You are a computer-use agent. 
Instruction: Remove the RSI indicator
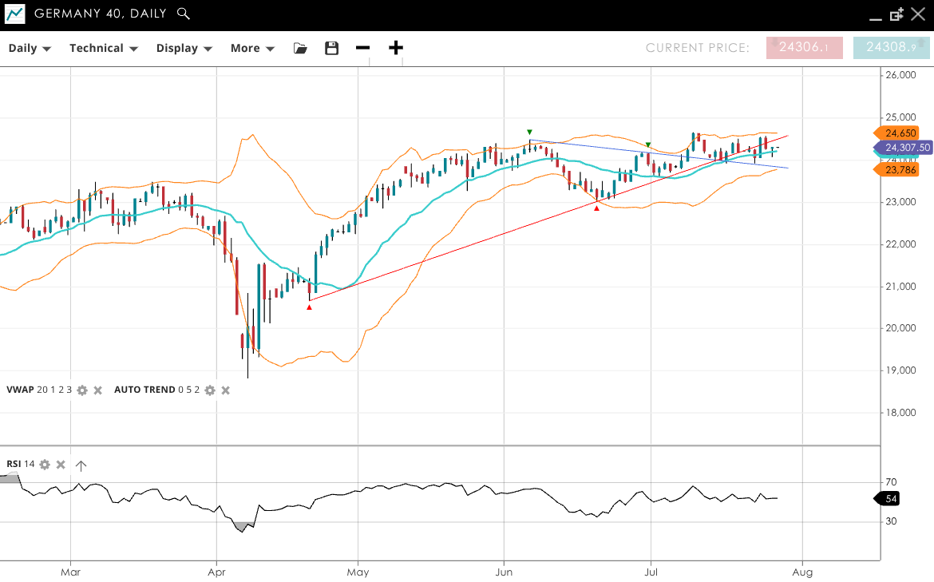(x=61, y=464)
